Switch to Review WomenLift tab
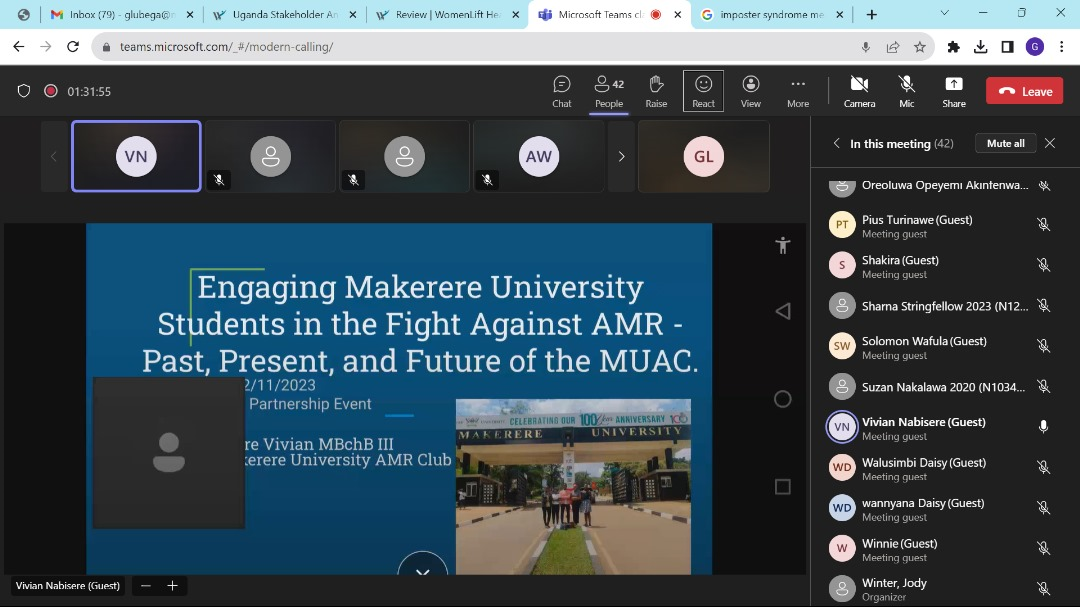The height and width of the screenshot is (607, 1080). click(x=447, y=14)
